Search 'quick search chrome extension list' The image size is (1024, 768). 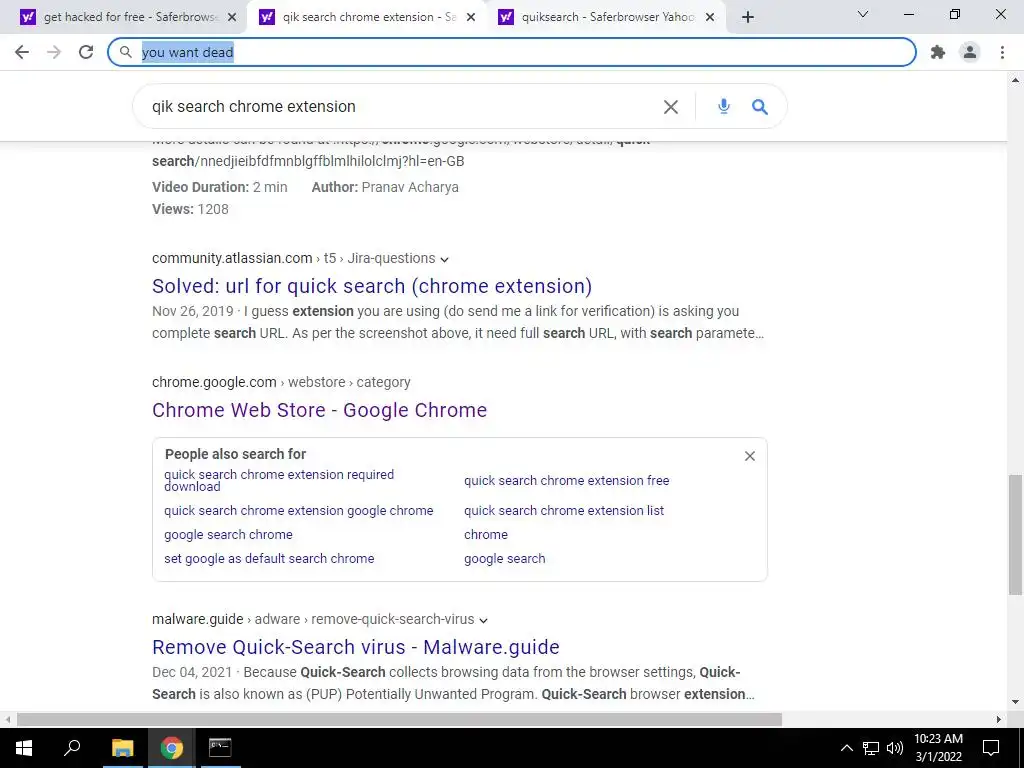[564, 511]
